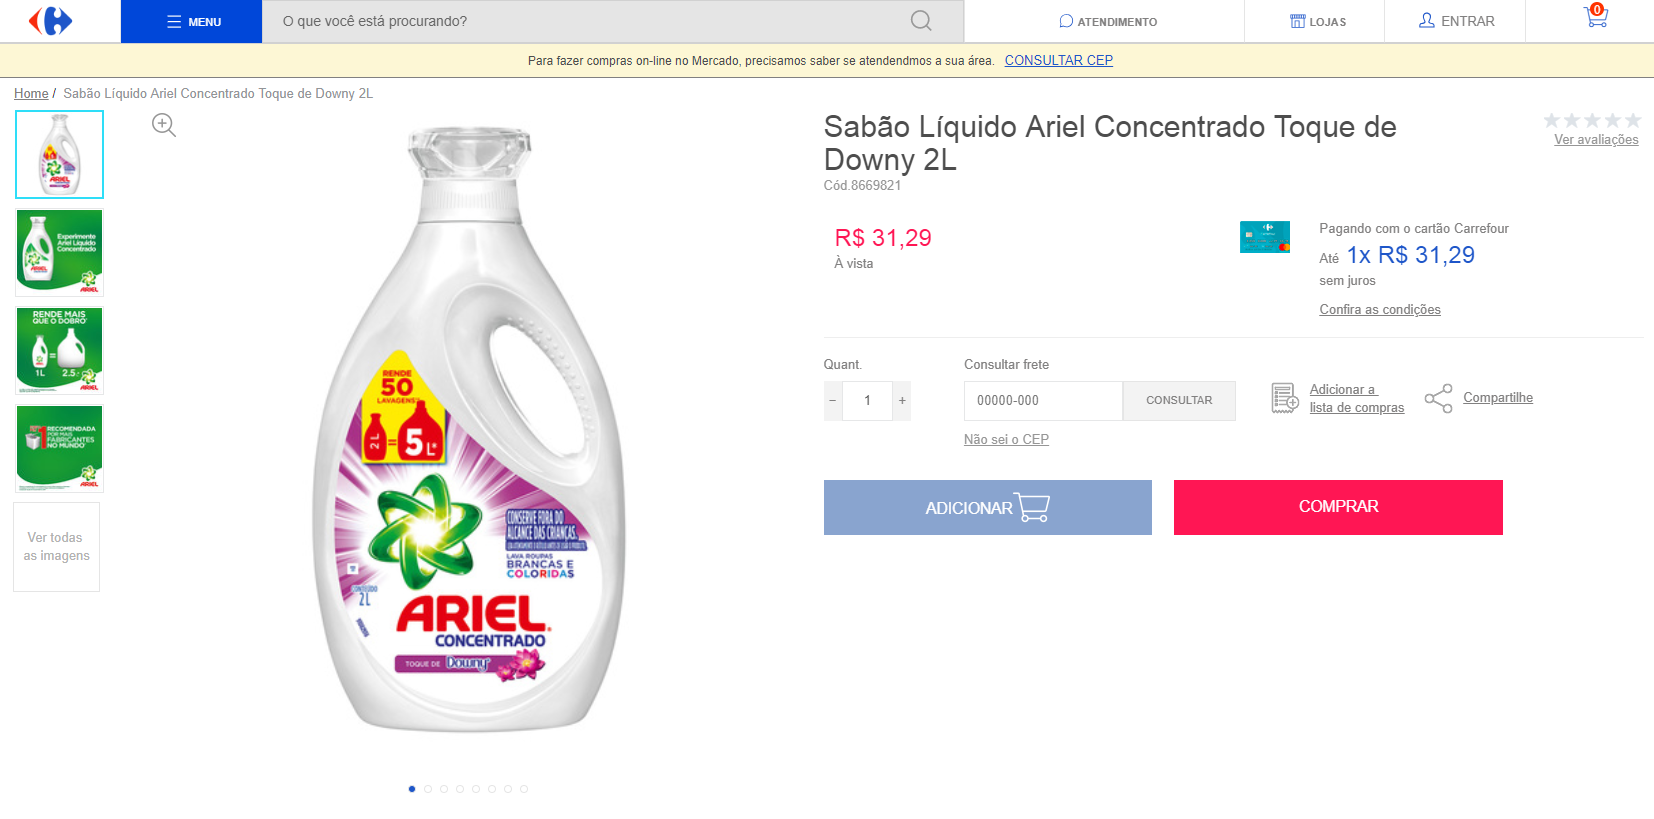
Task: Open the shopping cart icon
Action: coord(1596,17)
